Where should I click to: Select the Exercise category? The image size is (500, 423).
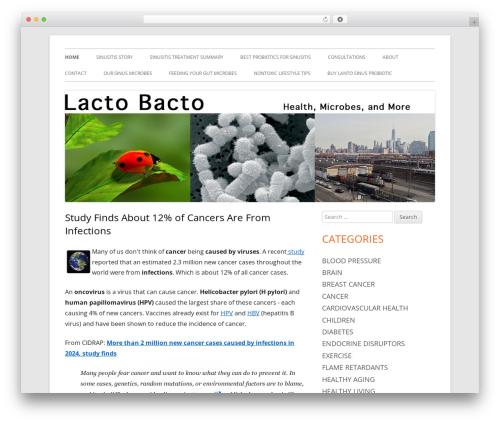[x=337, y=356]
